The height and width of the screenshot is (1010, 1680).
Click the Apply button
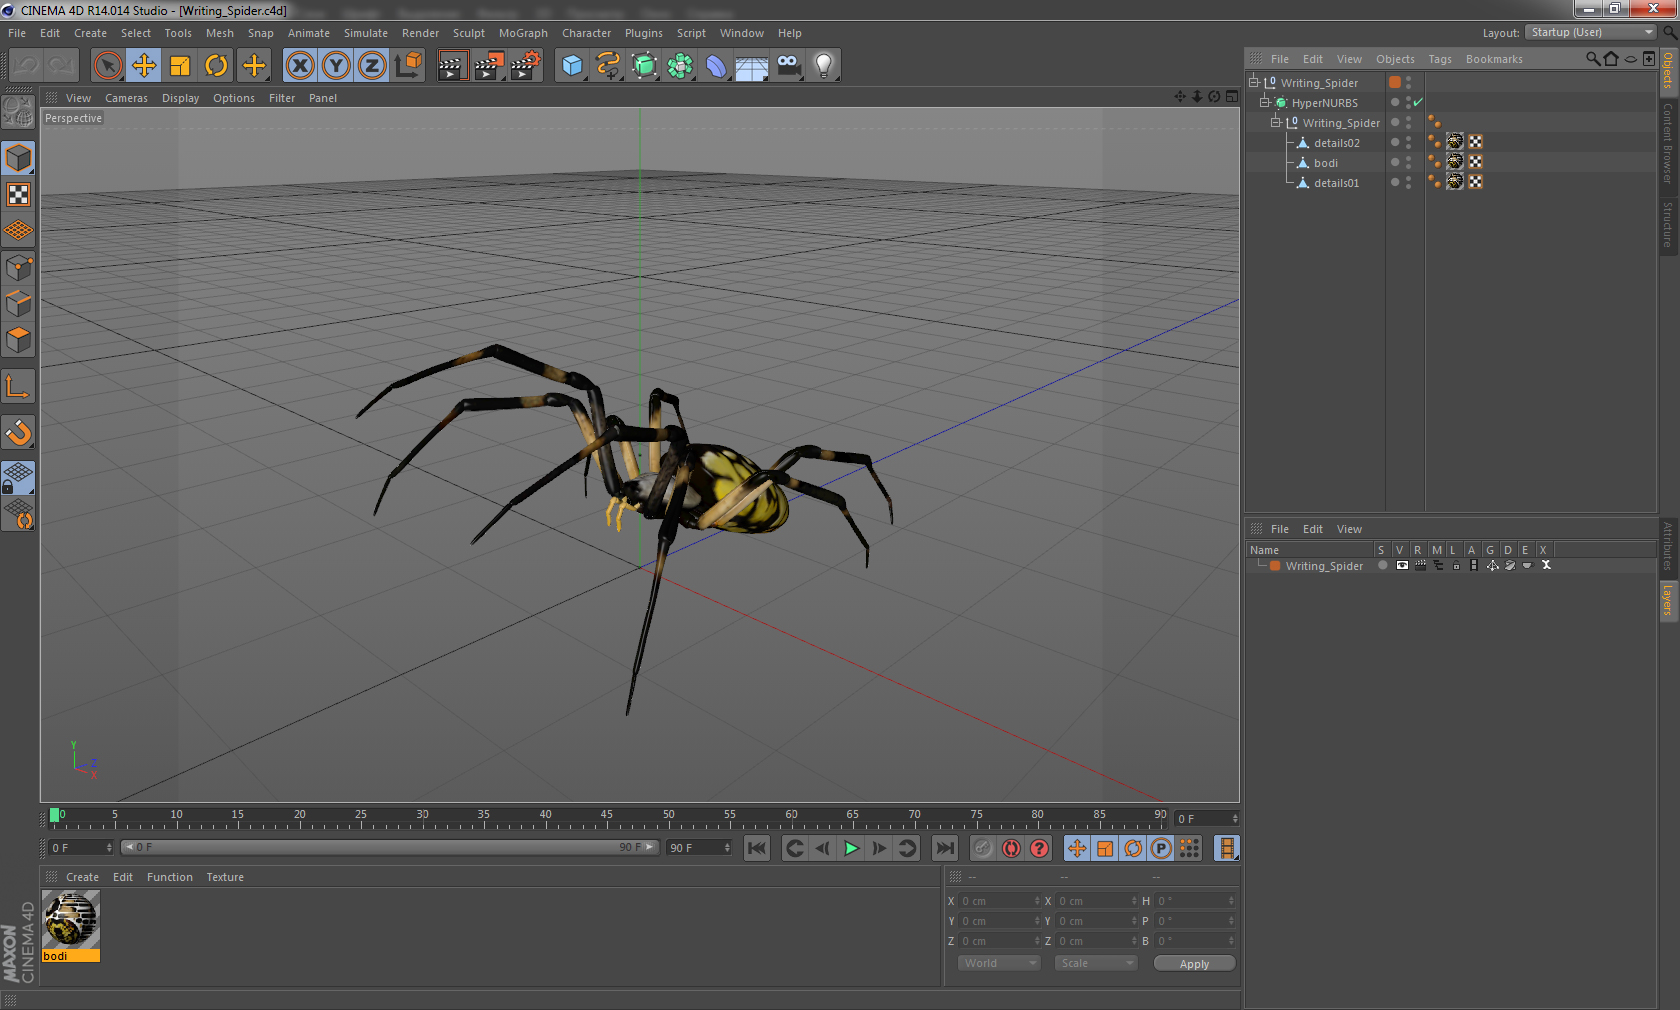point(1194,964)
